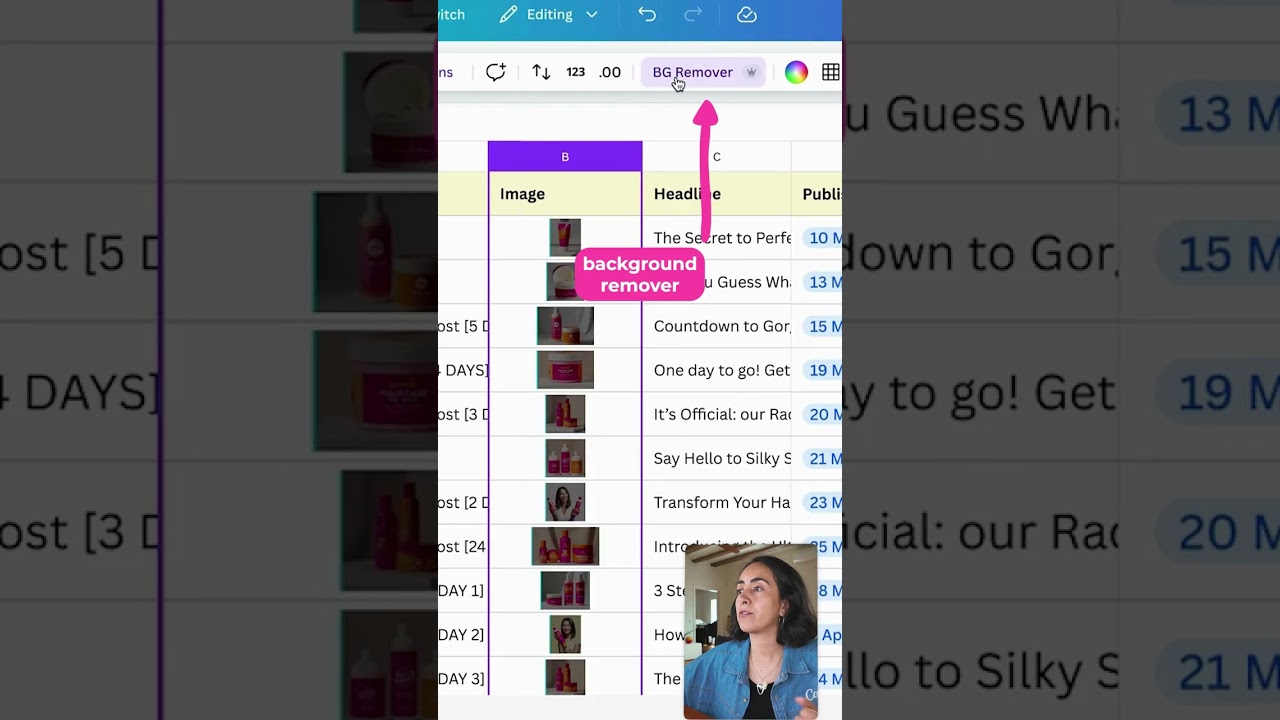Screen dimensions: 1280x720
Task: Select image thumbnail in the DAY 1] row
Action: click(x=565, y=590)
